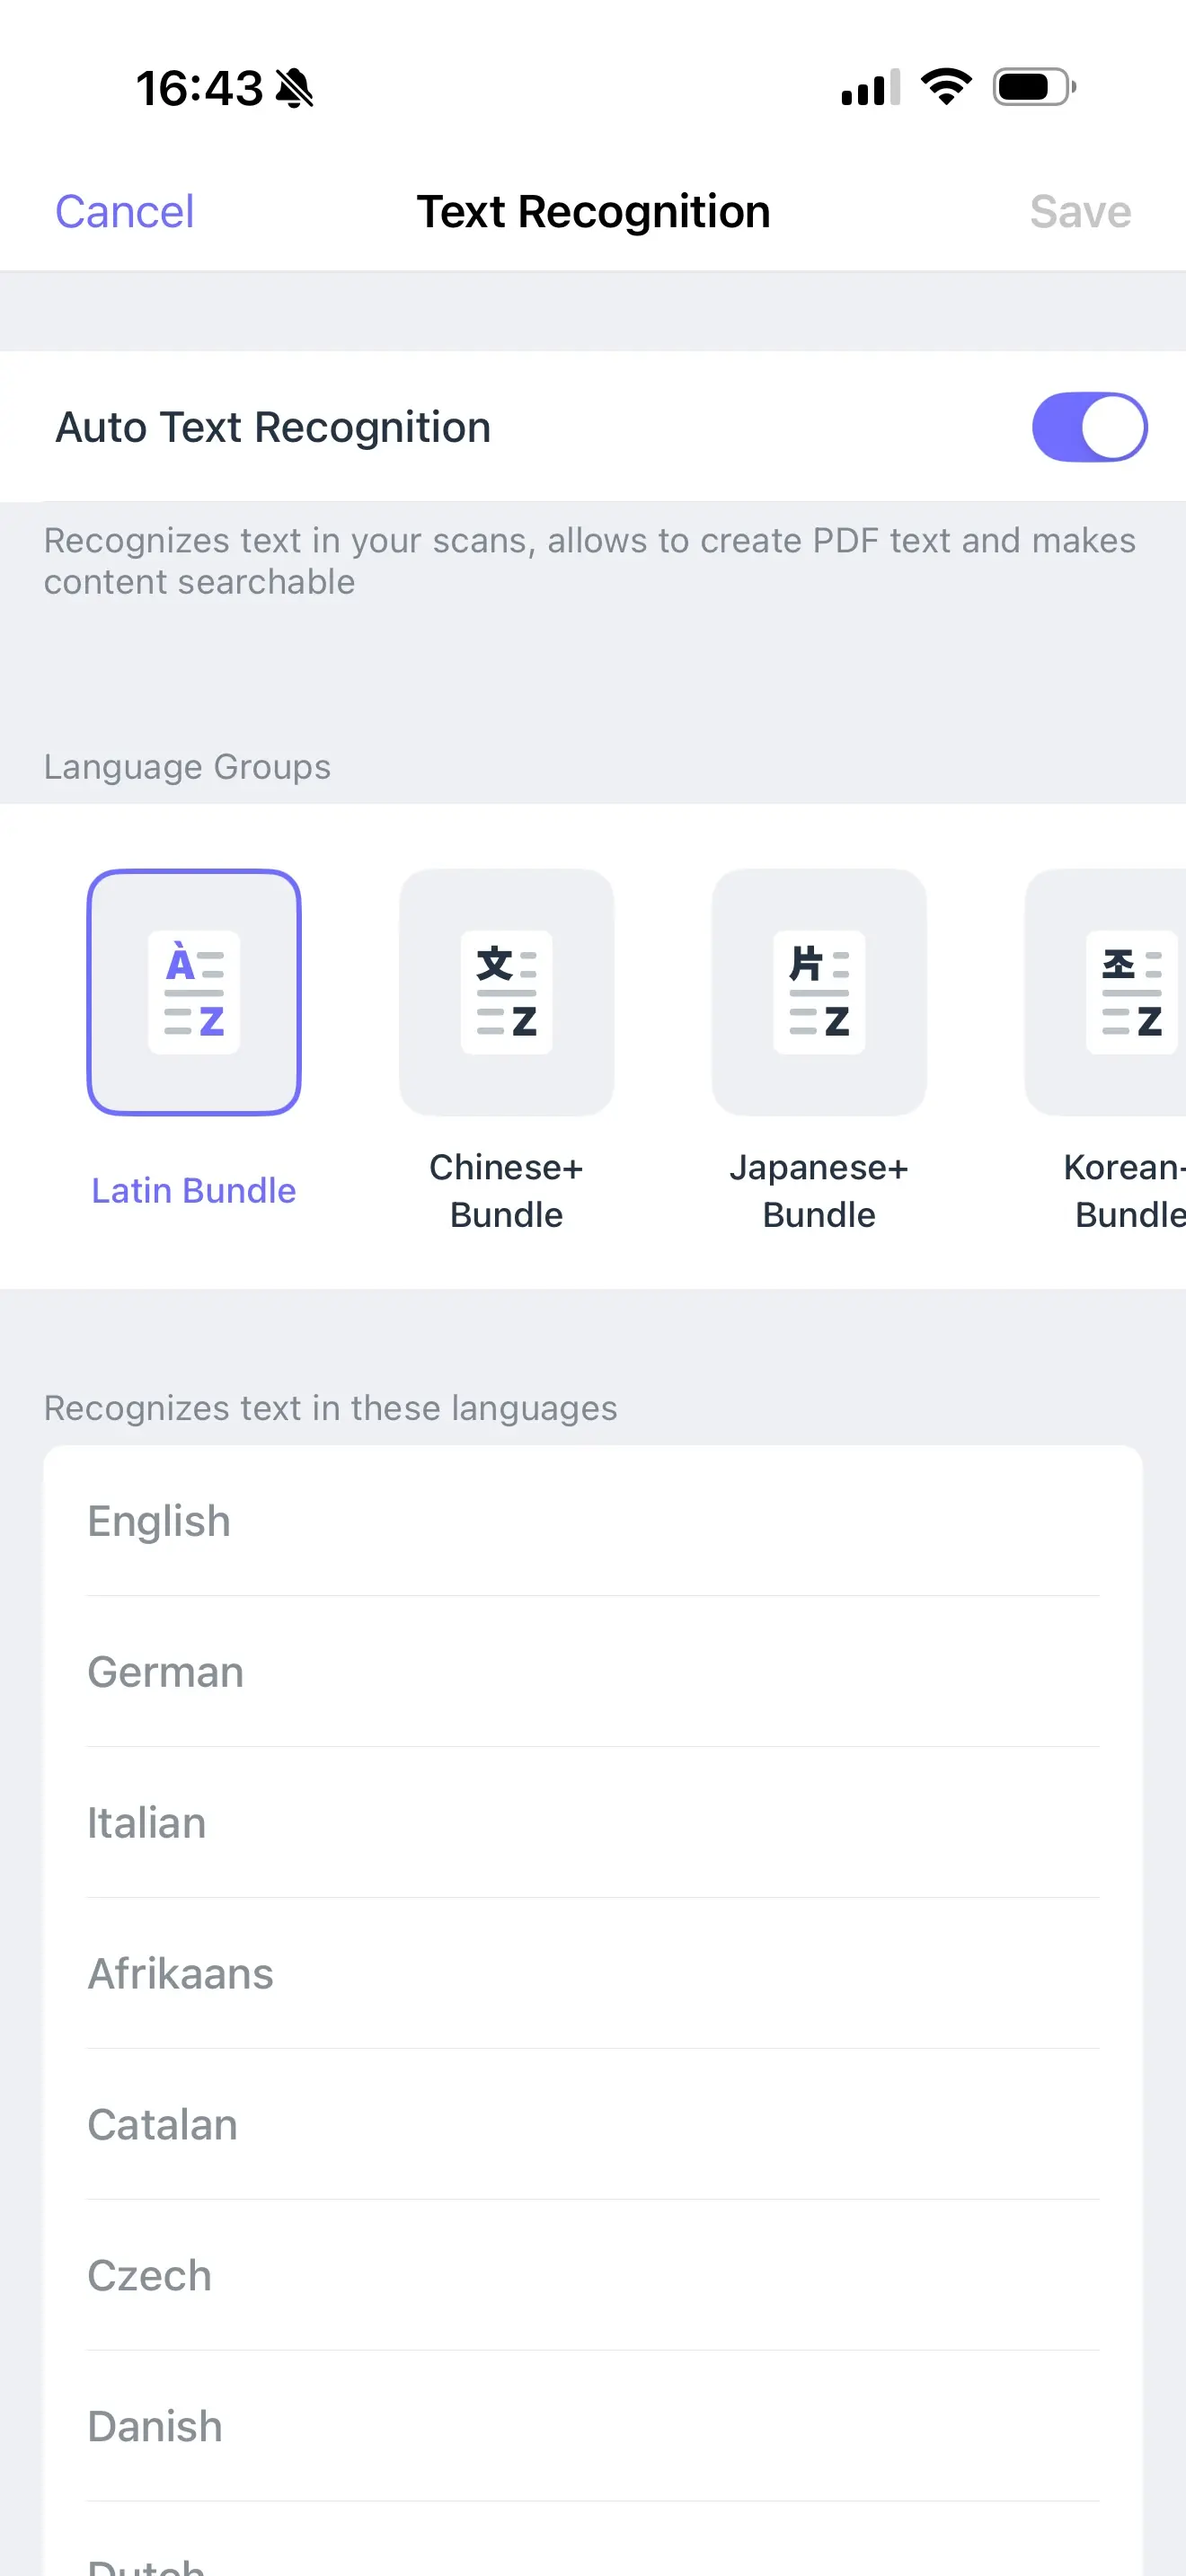1186x2576 pixels.
Task: Tap the Wi-Fi status icon
Action: 946,87
